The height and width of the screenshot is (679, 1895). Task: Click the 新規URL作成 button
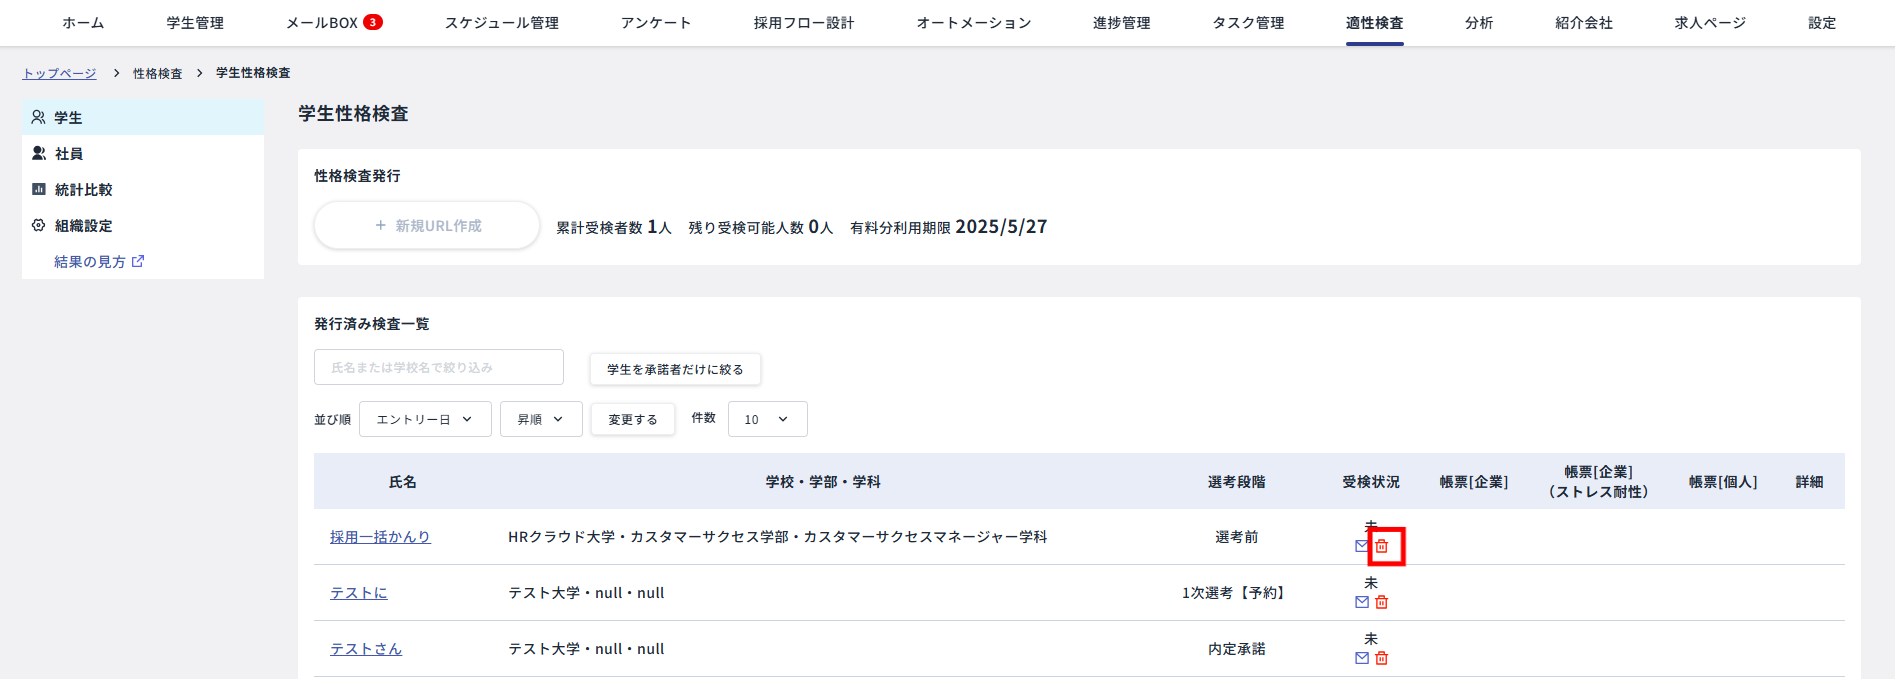pyautogui.click(x=427, y=226)
